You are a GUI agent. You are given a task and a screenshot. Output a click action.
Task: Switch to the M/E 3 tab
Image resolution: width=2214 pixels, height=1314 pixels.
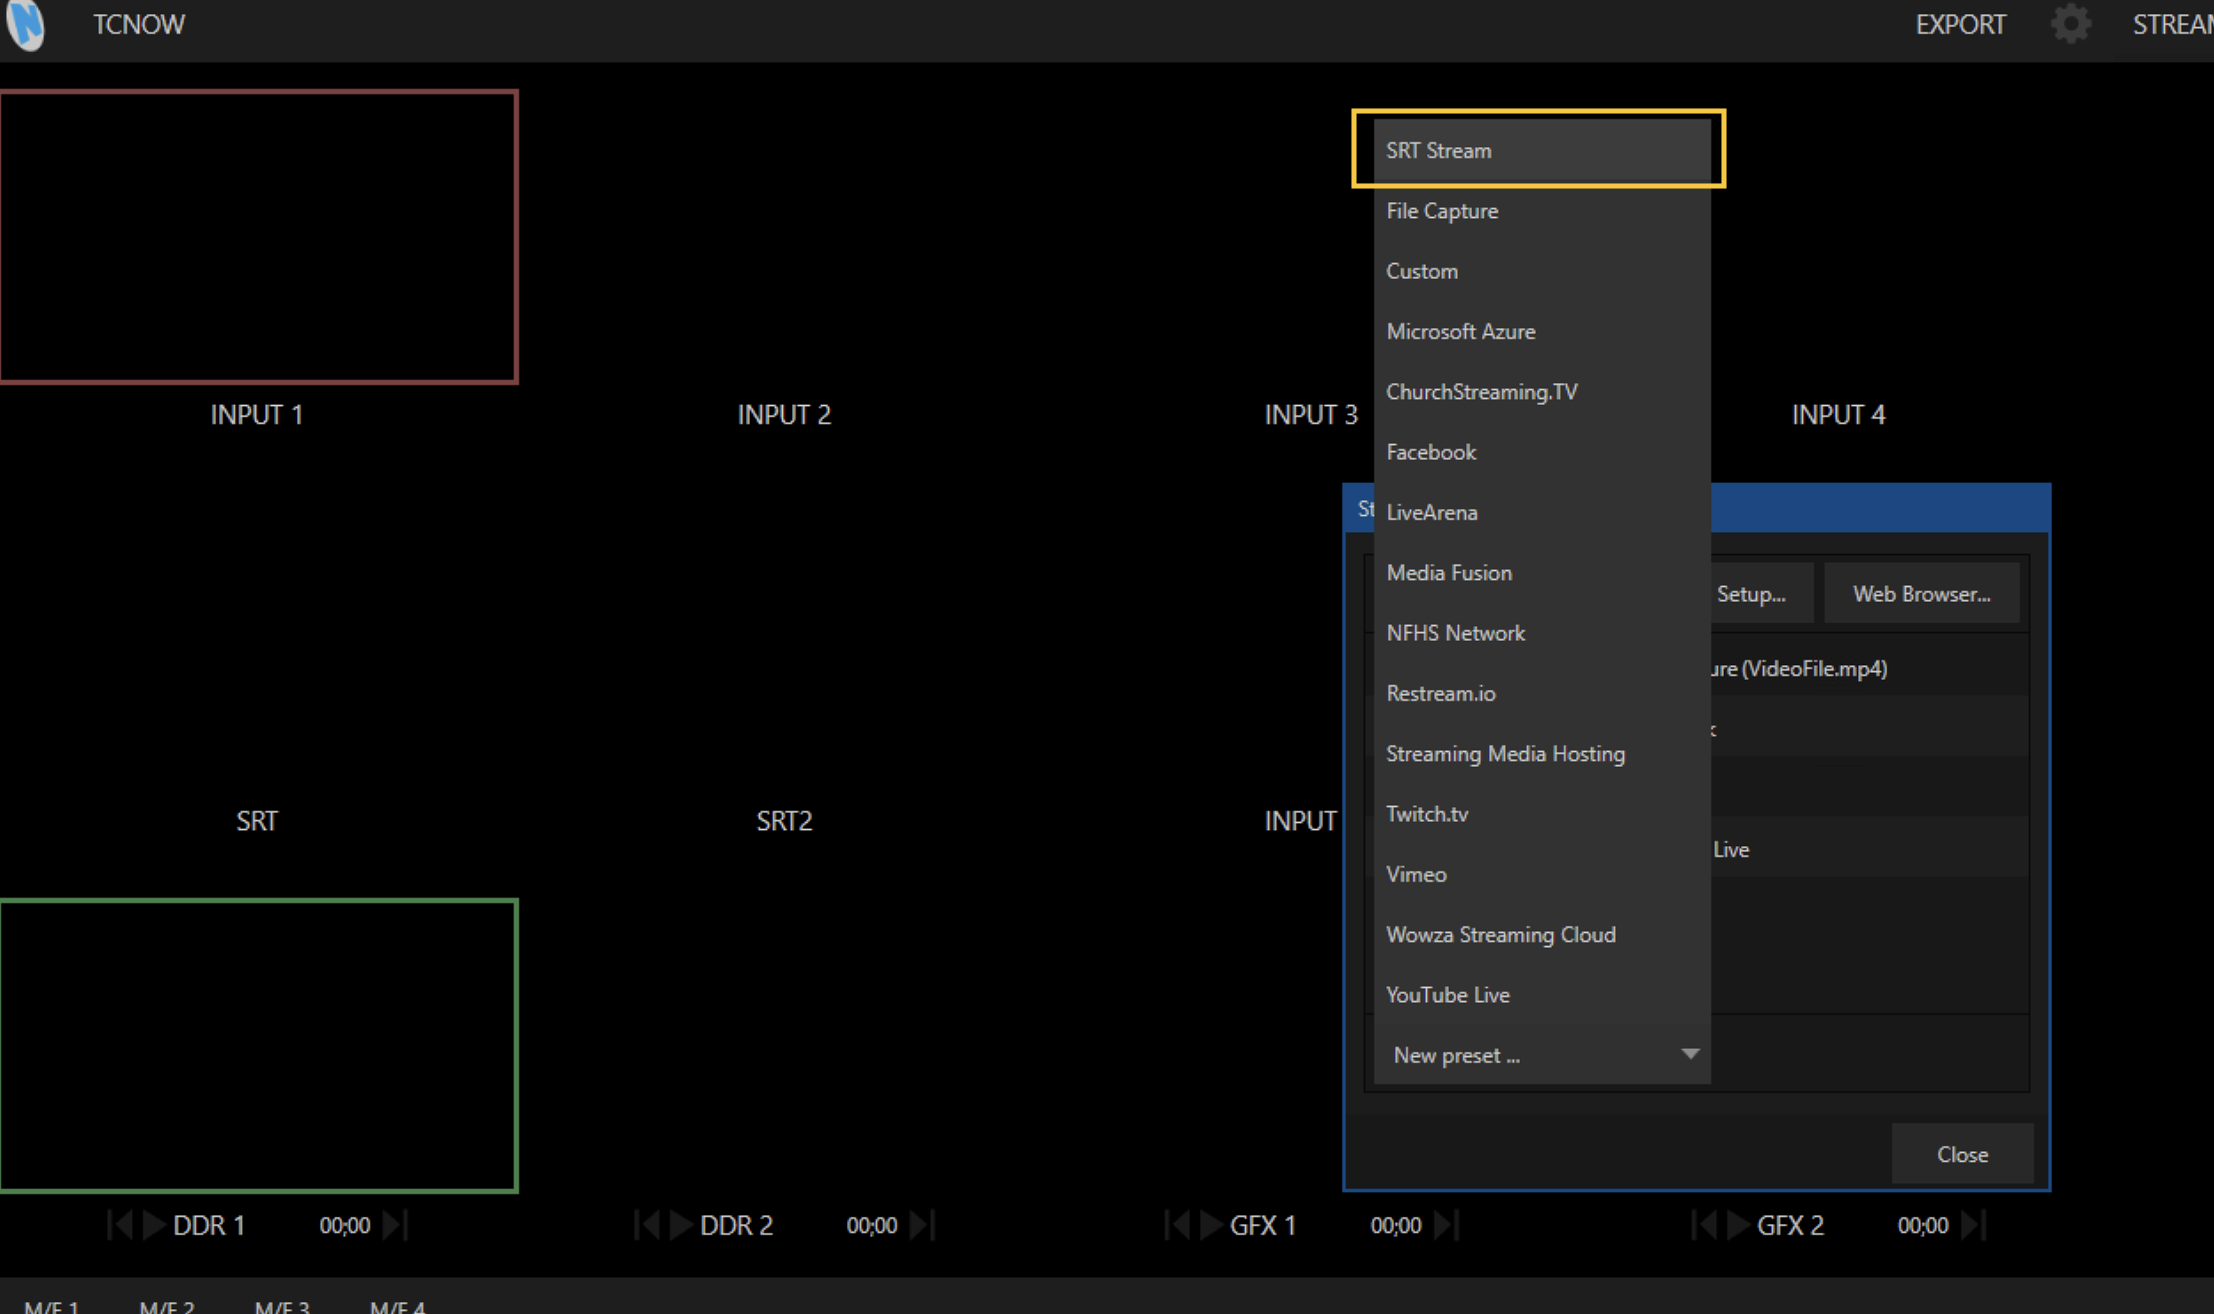[282, 1305]
